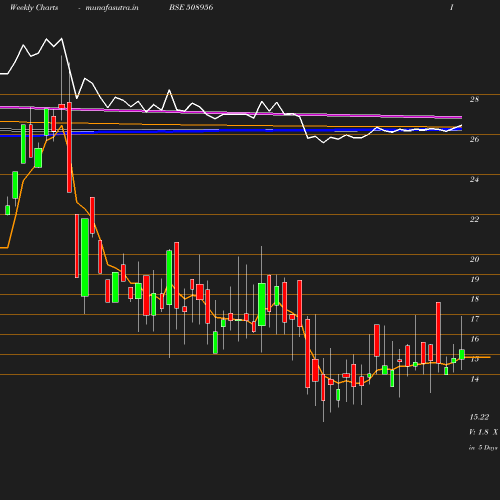
Task: Click the 'Weekly Charts' title text
Action: (34, 8)
